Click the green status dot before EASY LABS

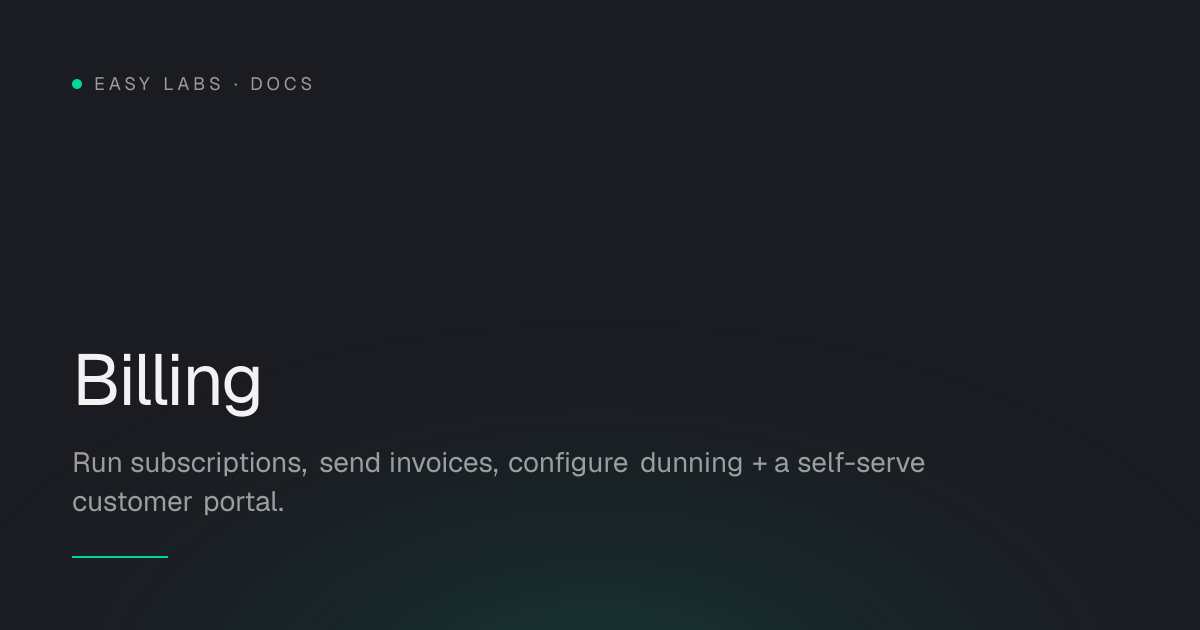[x=77, y=84]
